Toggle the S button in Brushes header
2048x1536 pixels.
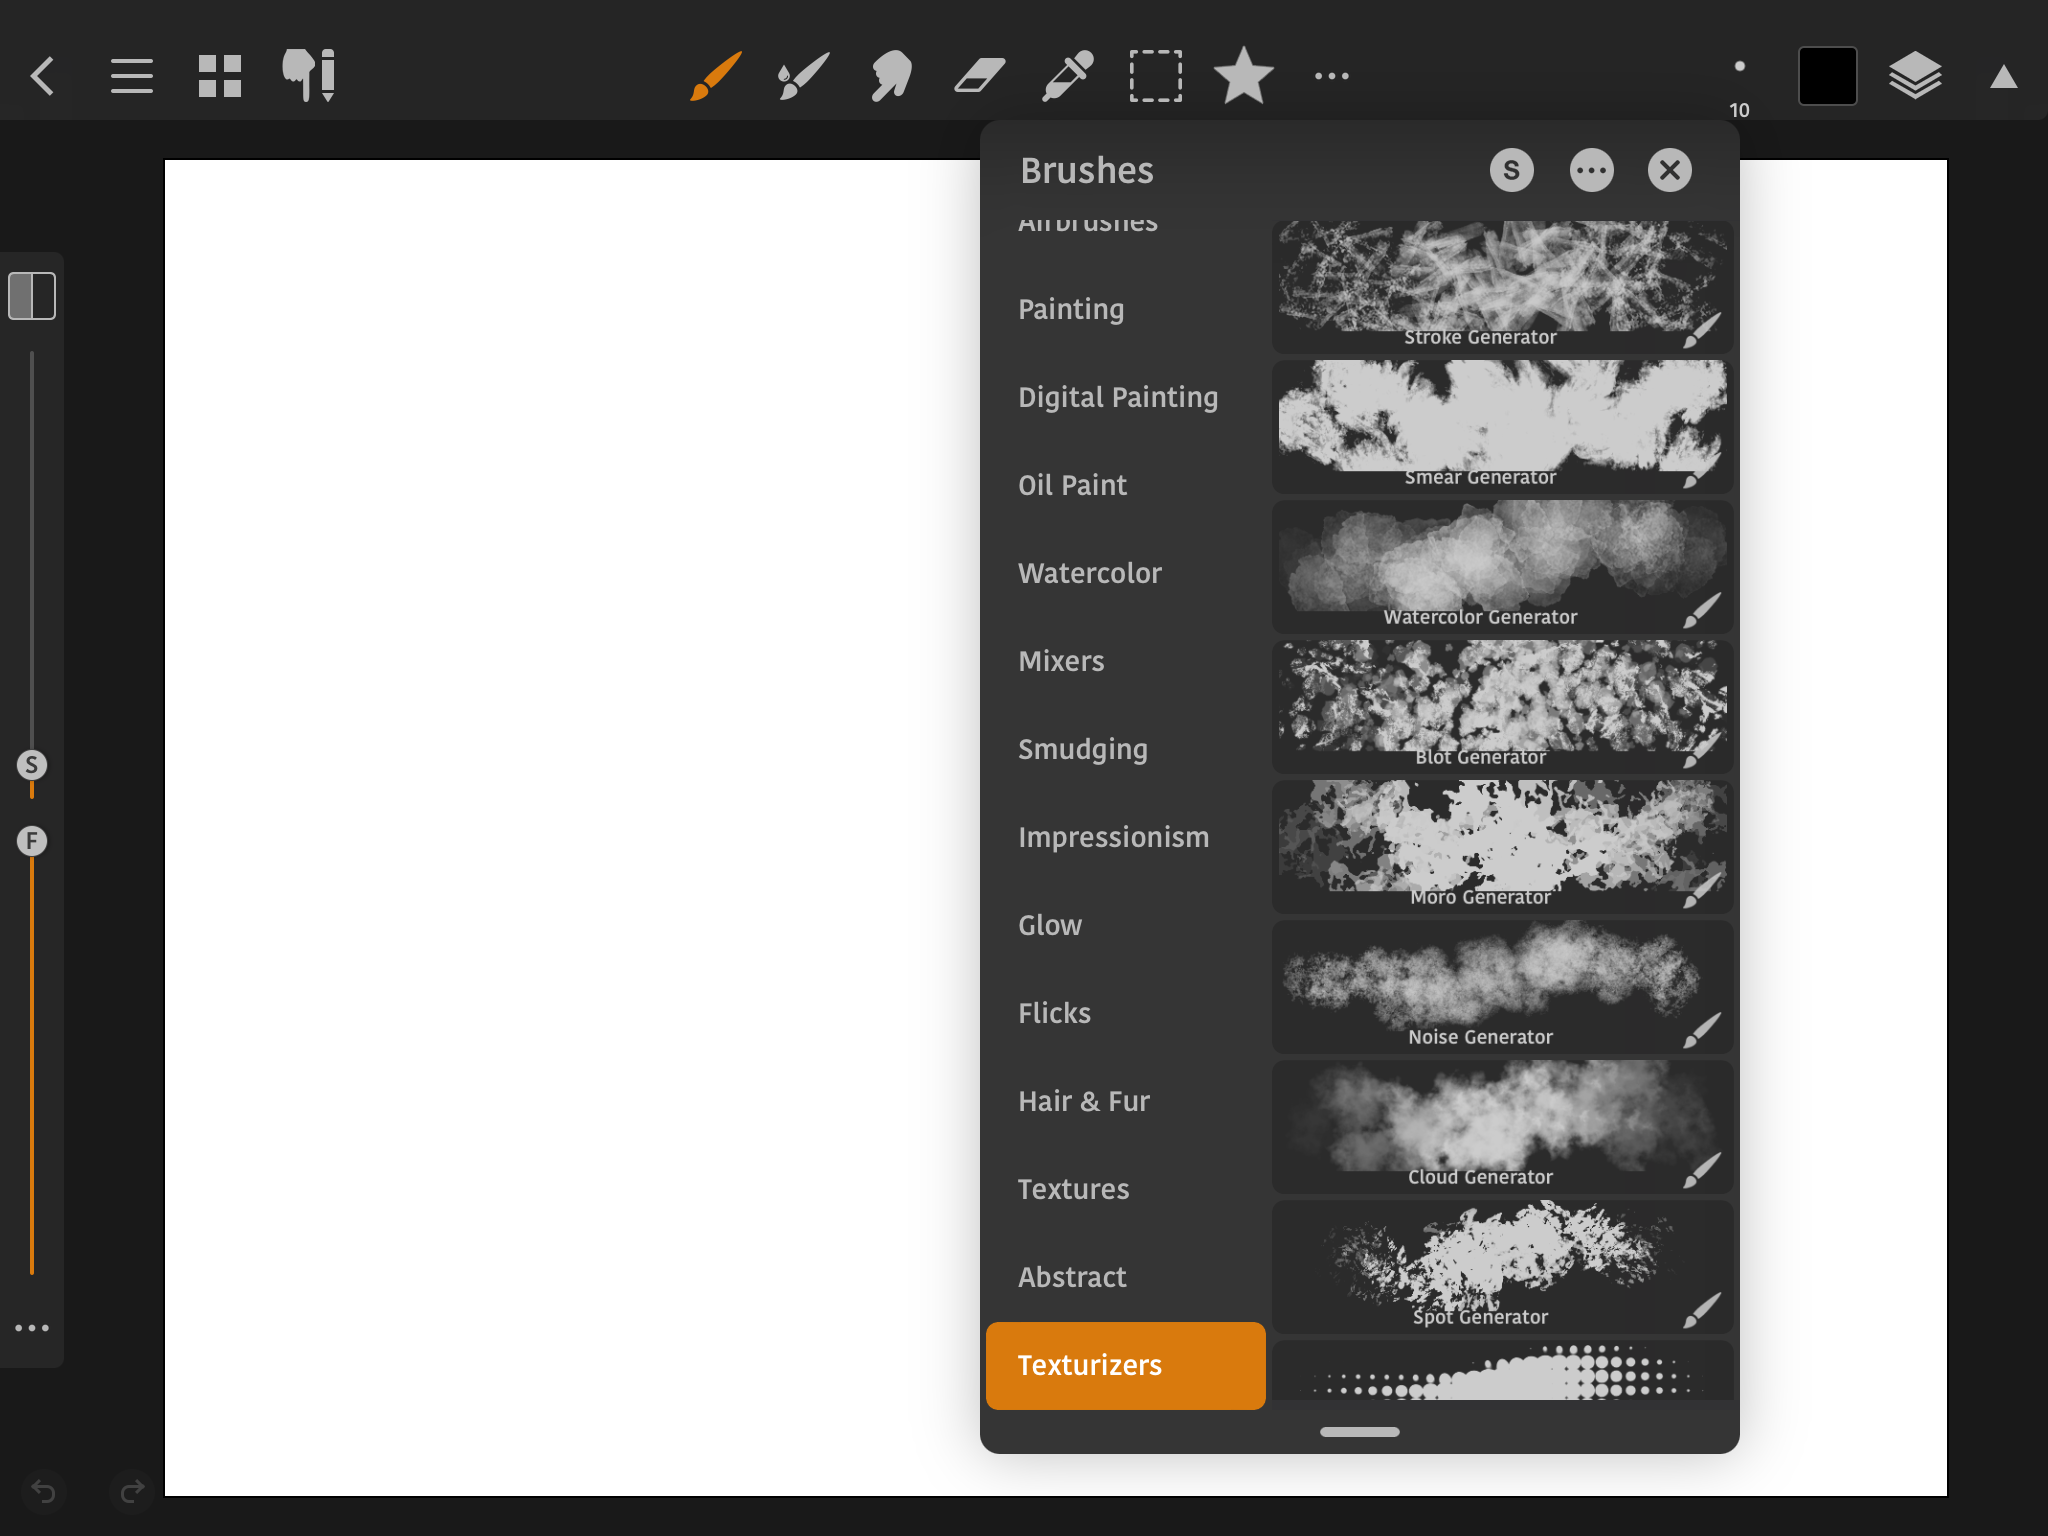[1511, 170]
